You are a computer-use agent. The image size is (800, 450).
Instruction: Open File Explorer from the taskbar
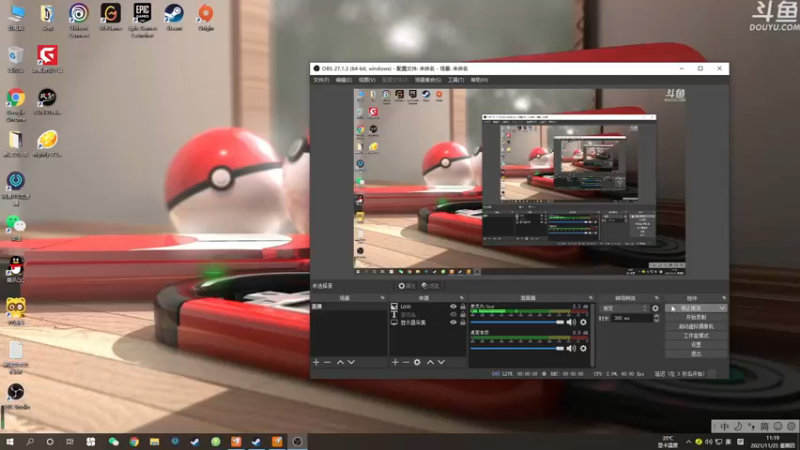[x=155, y=442]
